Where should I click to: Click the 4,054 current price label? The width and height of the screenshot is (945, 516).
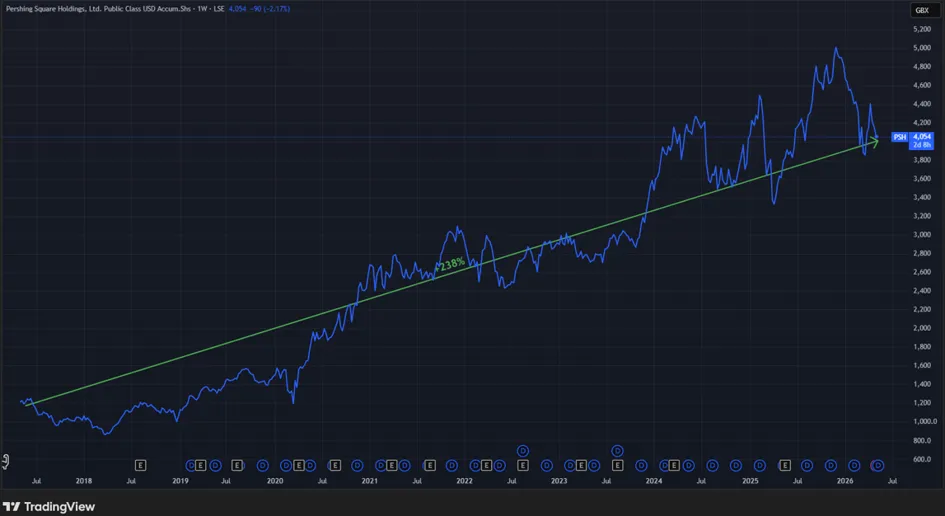click(x=921, y=137)
